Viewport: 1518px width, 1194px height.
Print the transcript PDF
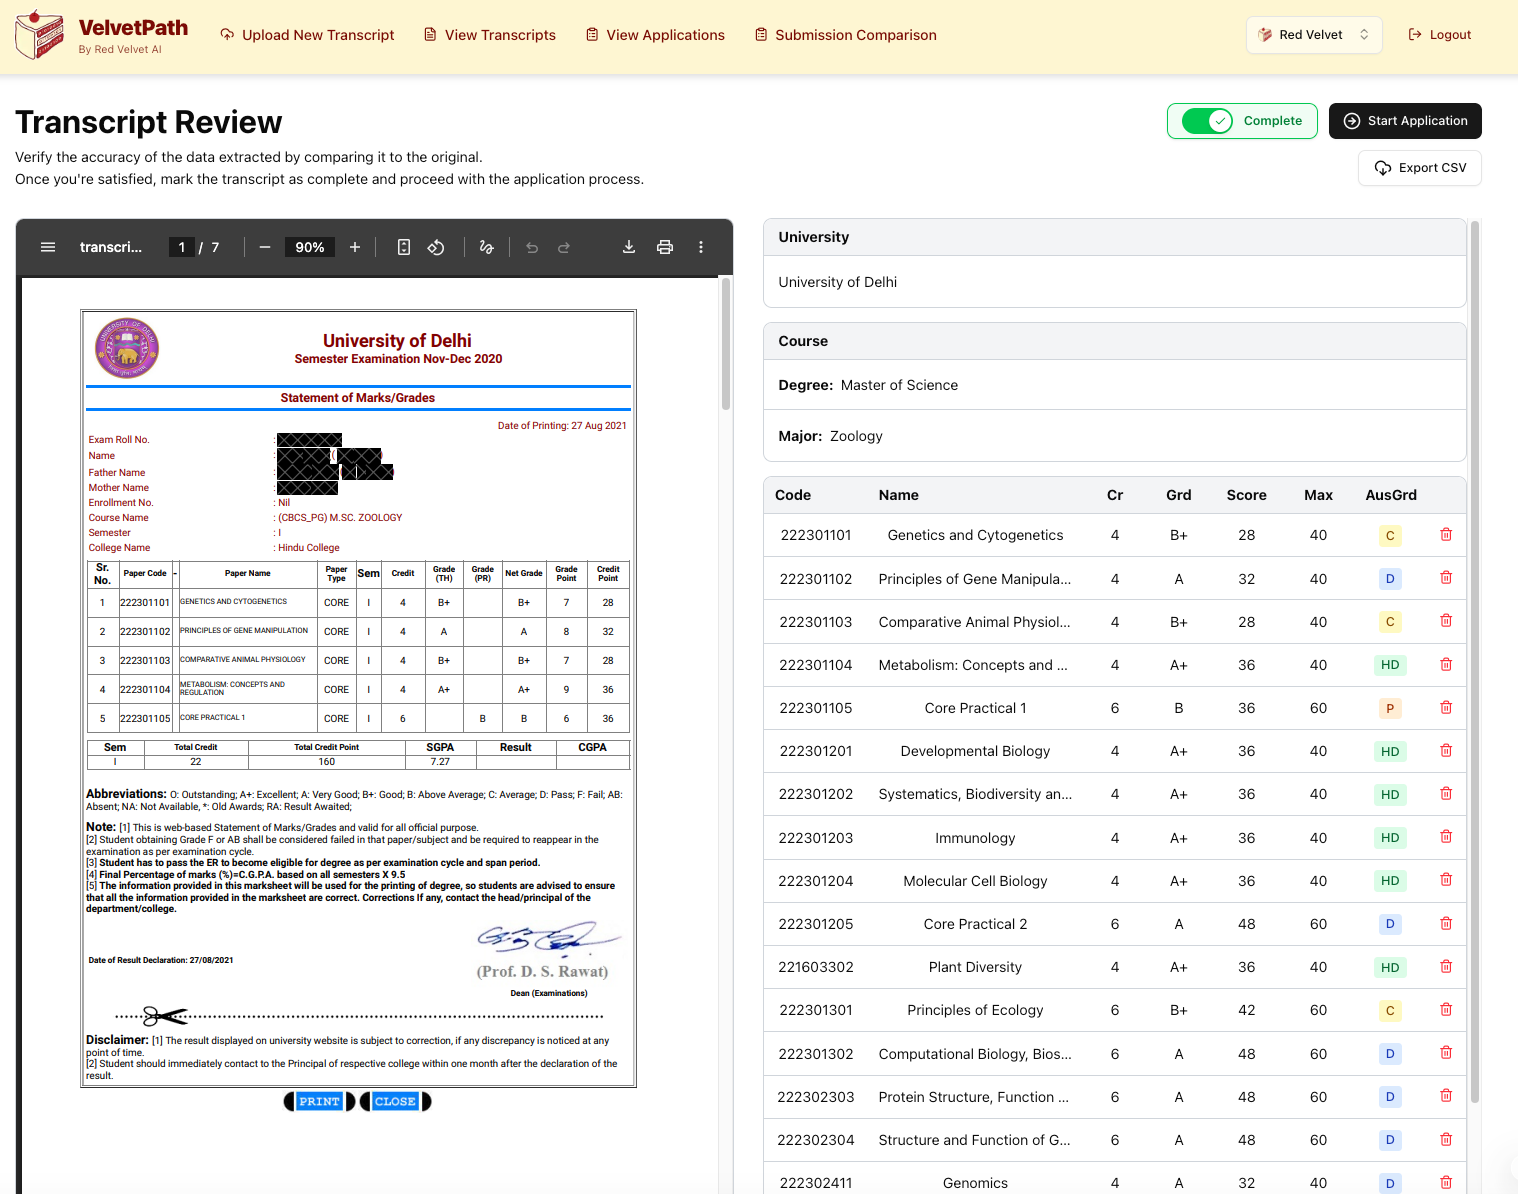[x=665, y=247]
